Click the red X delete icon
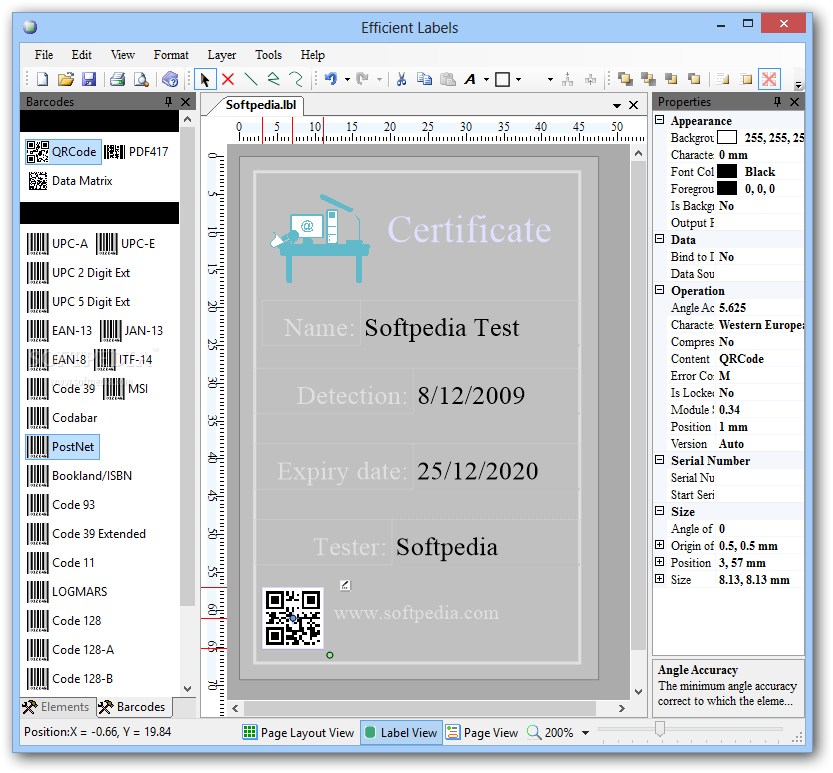The image size is (833, 773). coord(228,79)
